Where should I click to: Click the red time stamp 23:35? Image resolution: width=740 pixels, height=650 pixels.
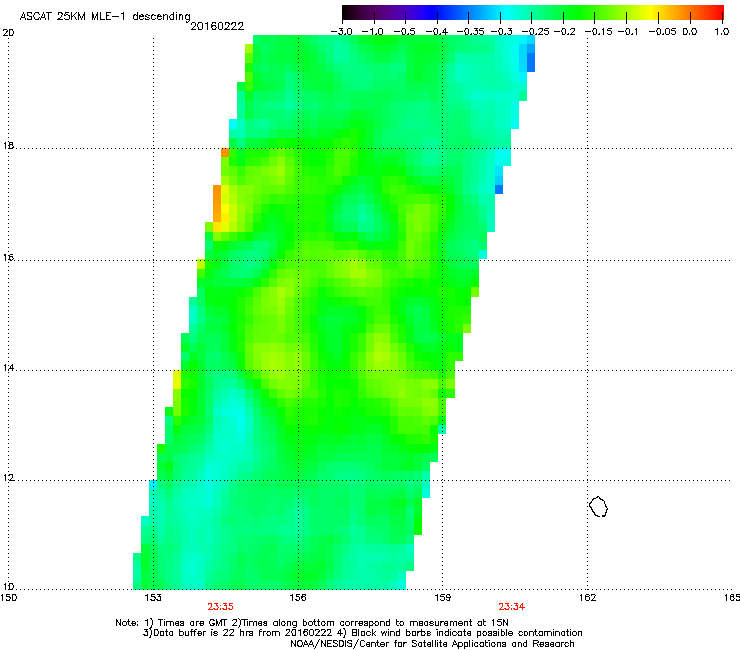pyautogui.click(x=220, y=607)
